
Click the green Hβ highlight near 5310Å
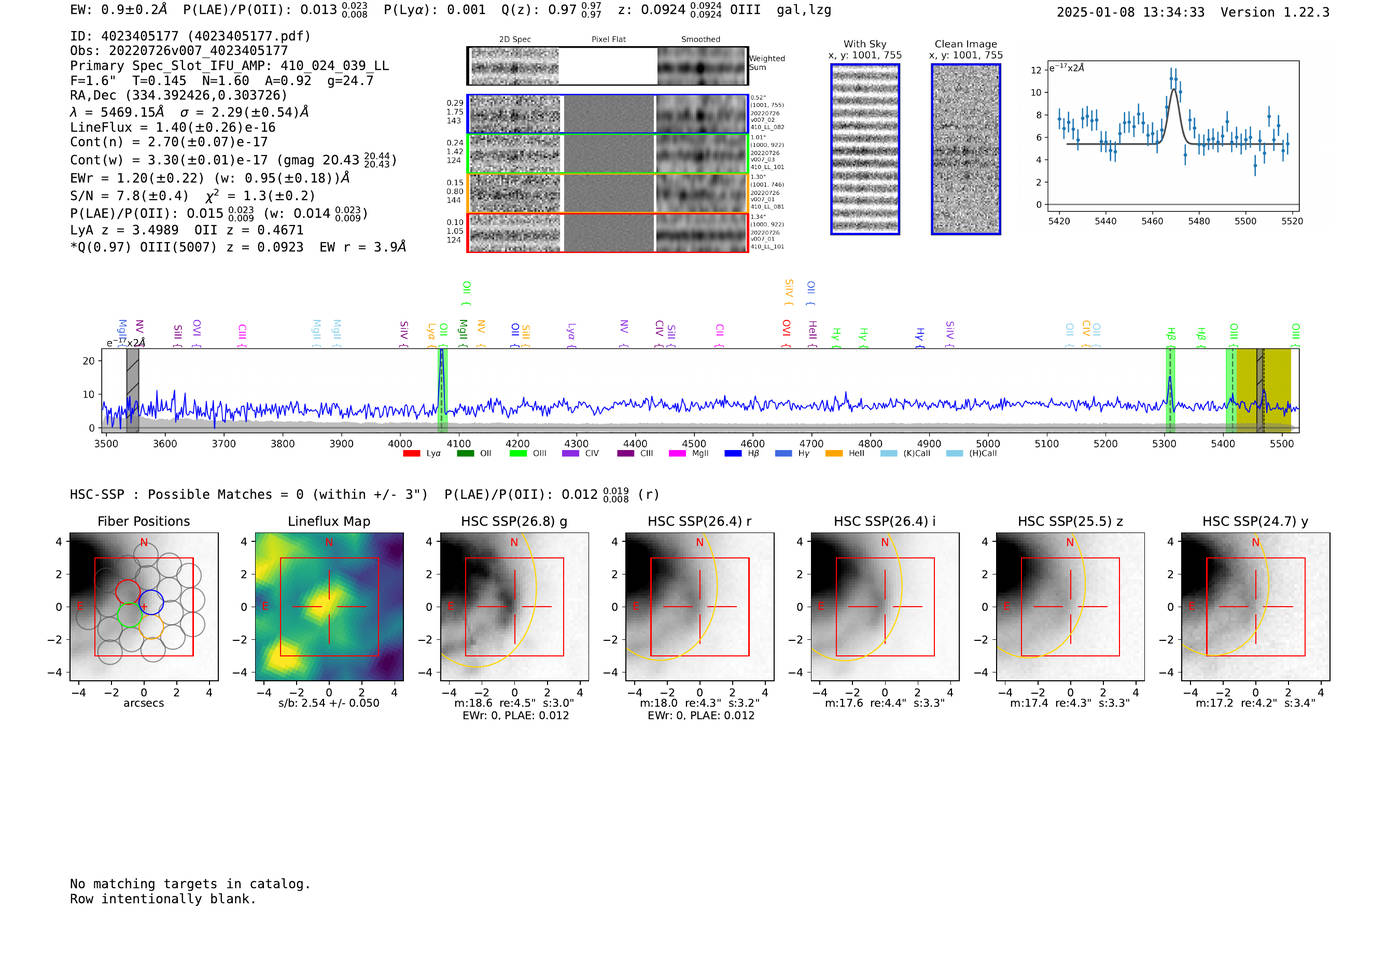click(1170, 390)
